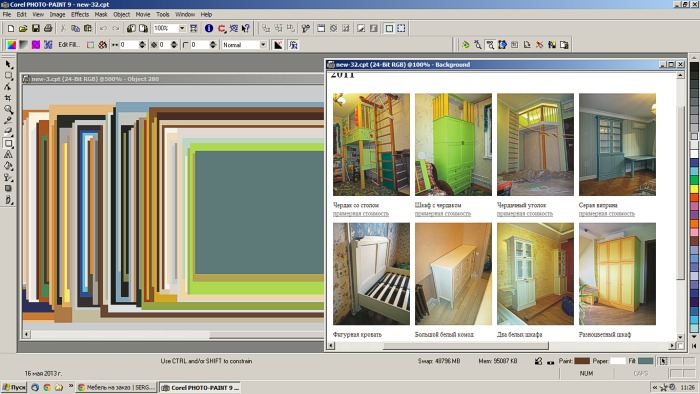This screenshot has width=700, height=394.
Task: Toggle the solid square mask visibility button
Action: [x=389, y=28]
